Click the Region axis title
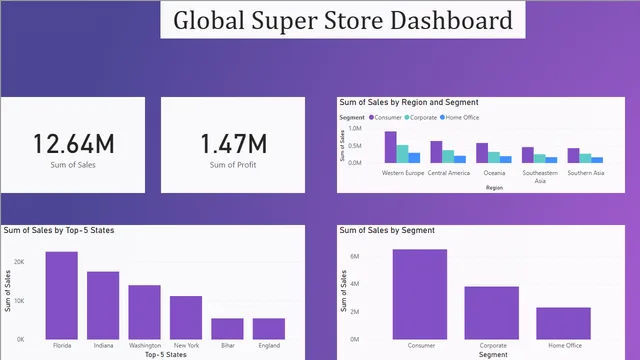This screenshot has height=360, width=640. [x=494, y=188]
